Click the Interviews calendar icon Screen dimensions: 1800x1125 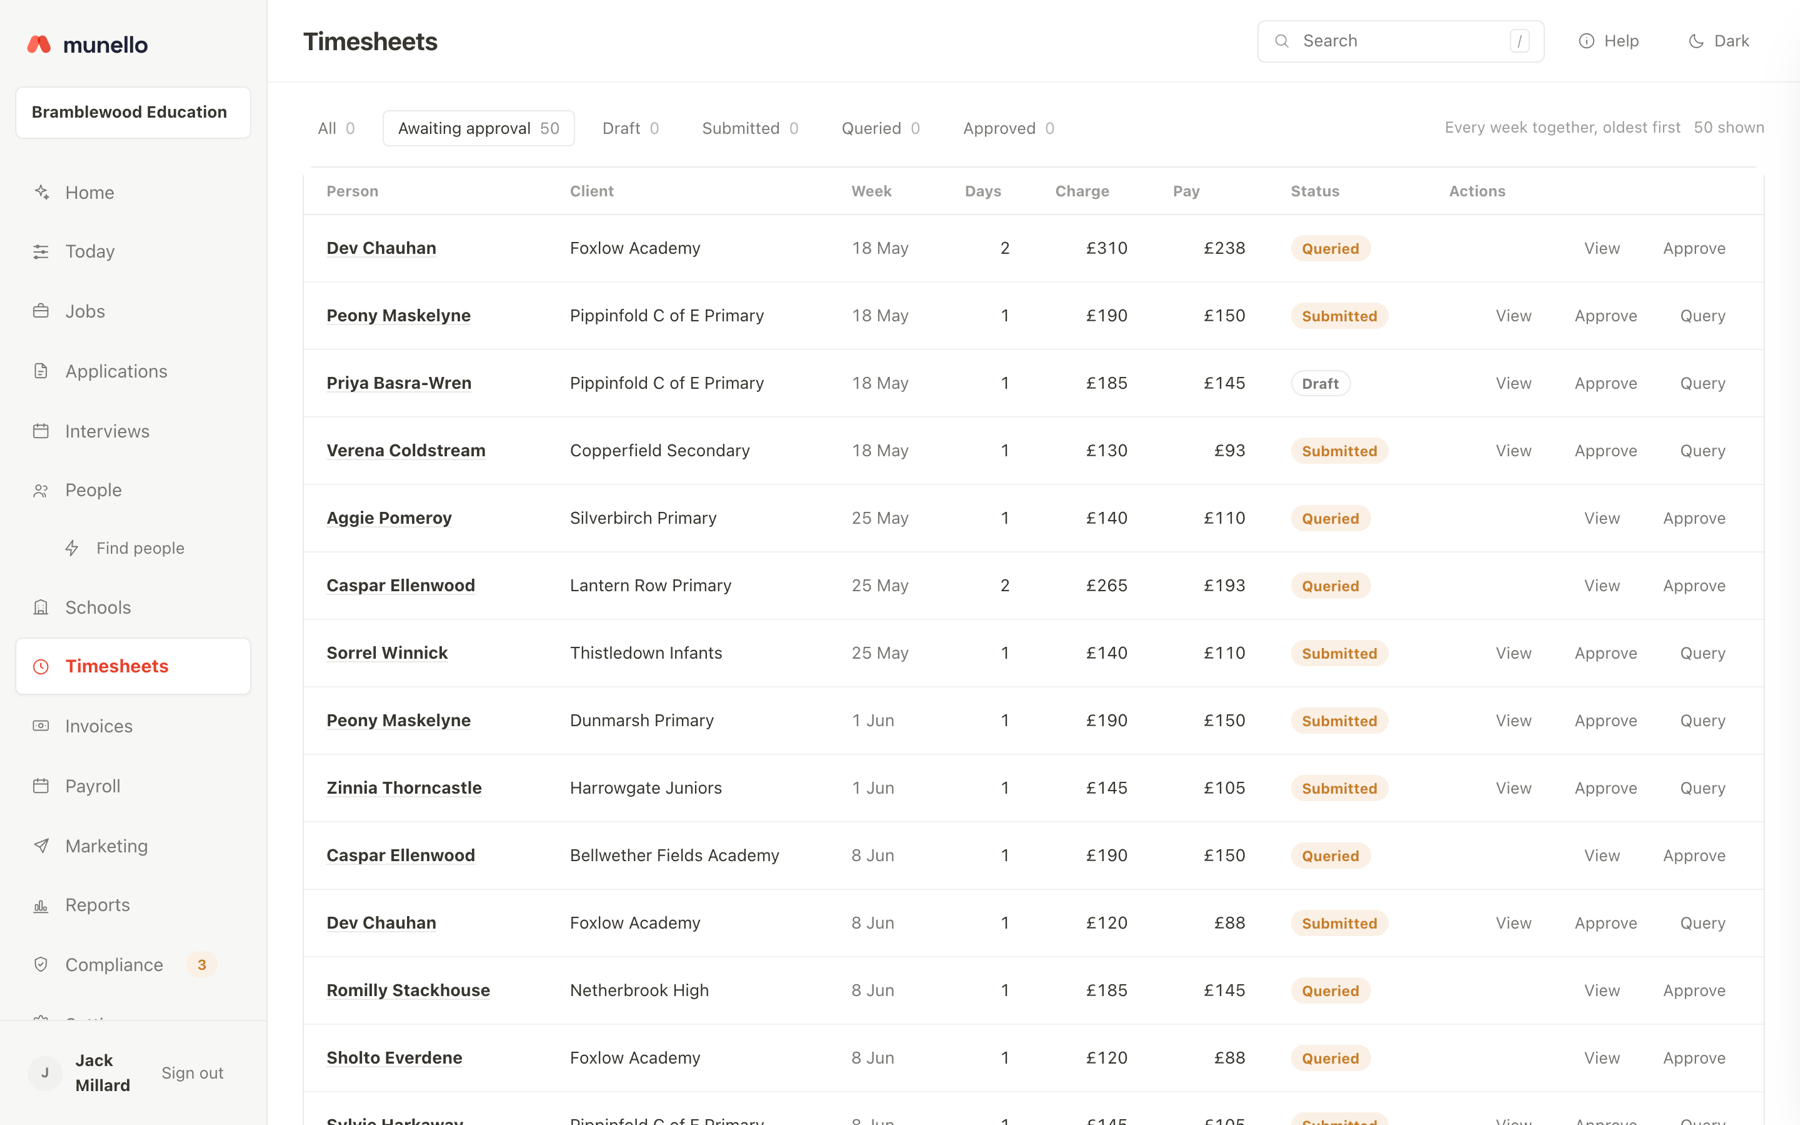pos(41,431)
